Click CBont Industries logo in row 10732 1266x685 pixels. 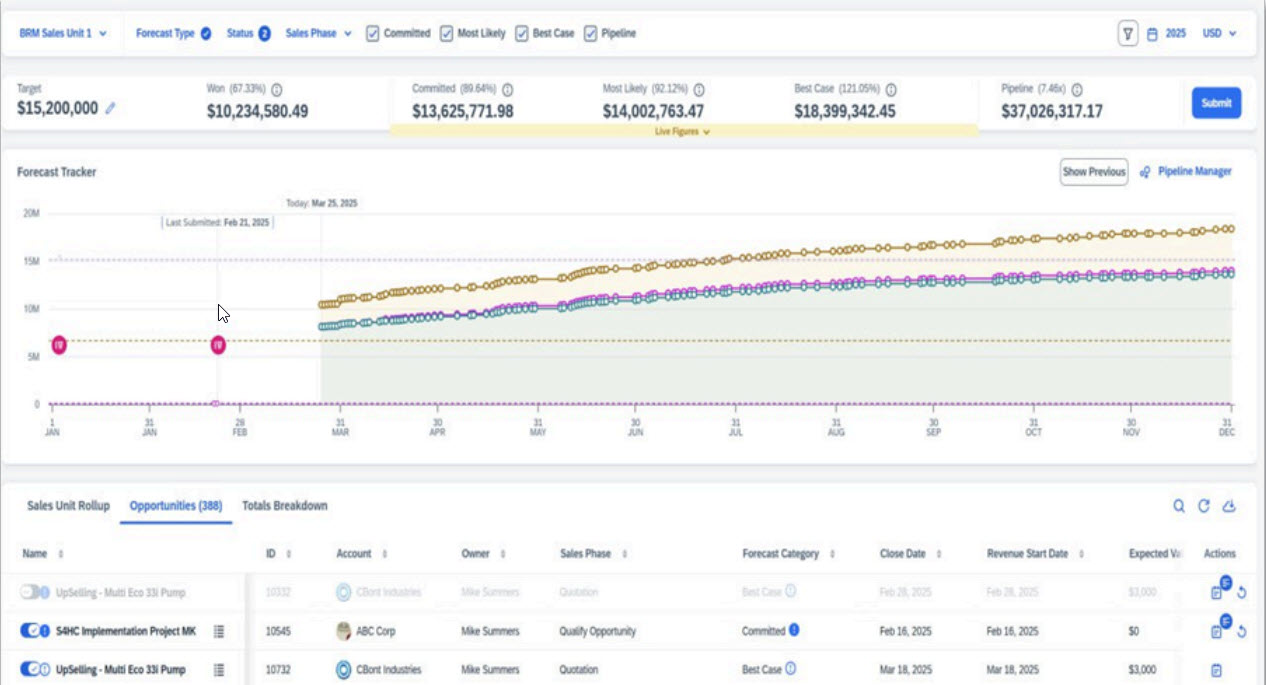pos(344,670)
